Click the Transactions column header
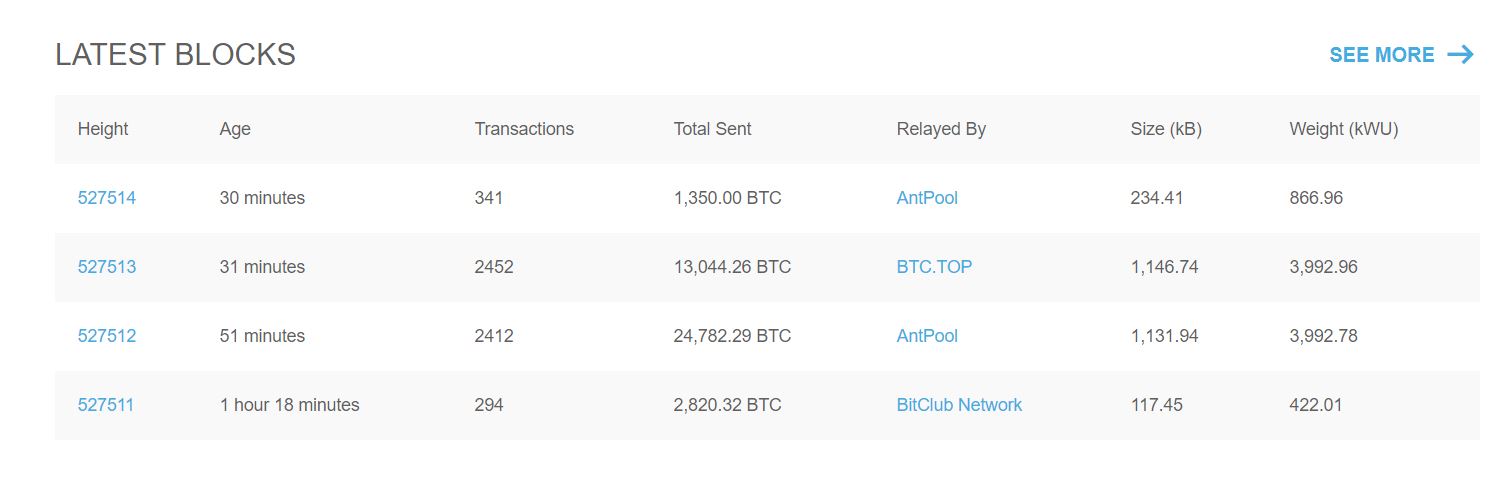1493x486 pixels. click(524, 129)
